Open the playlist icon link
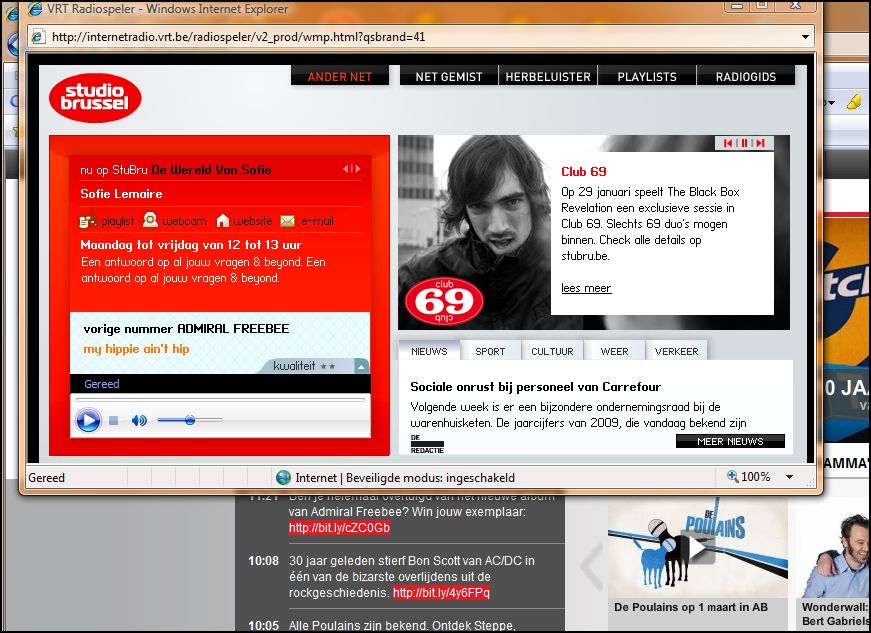Screen dimensions: 871x633 pyautogui.click(x=88, y=221)
